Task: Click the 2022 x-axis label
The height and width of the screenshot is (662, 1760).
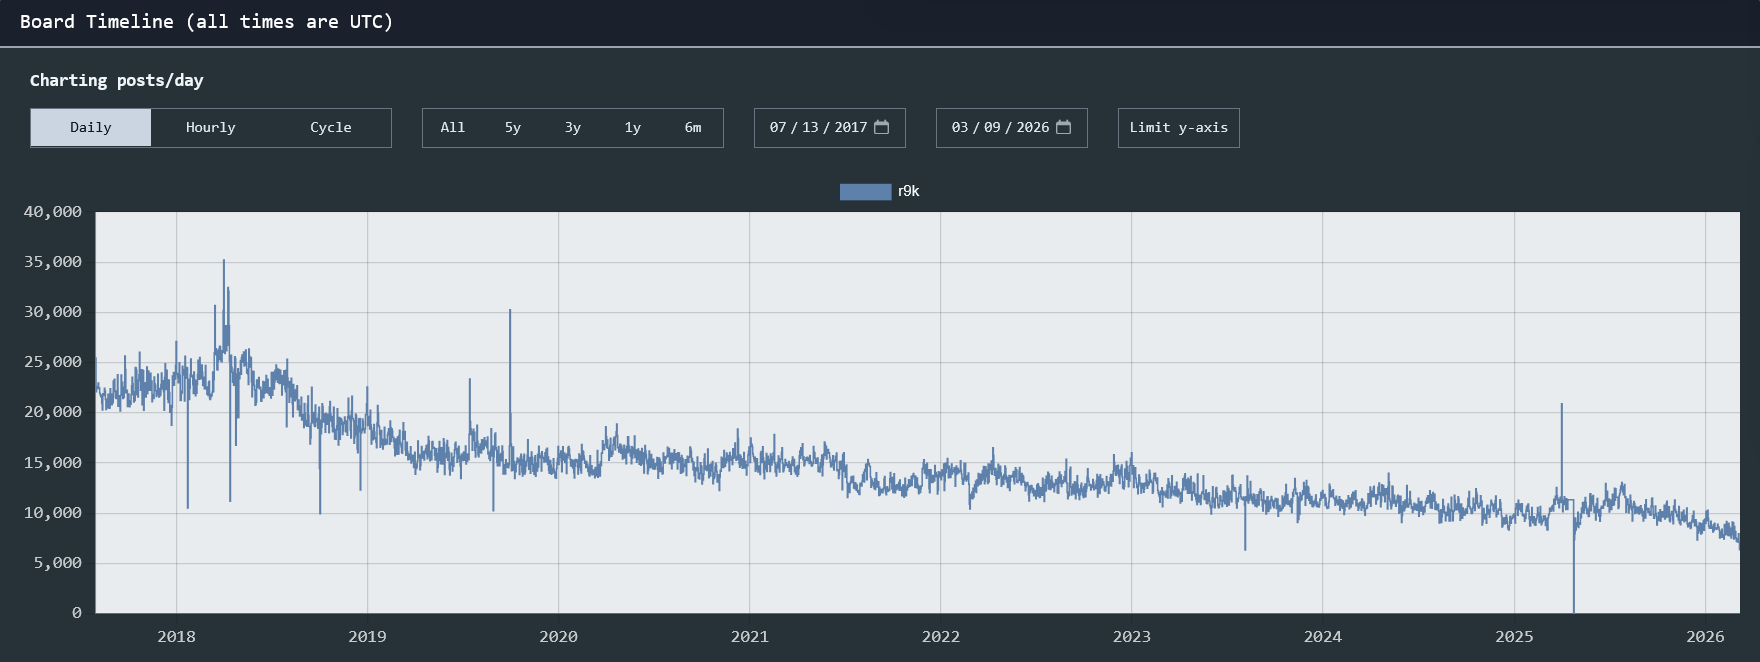Action: [941, 636]
